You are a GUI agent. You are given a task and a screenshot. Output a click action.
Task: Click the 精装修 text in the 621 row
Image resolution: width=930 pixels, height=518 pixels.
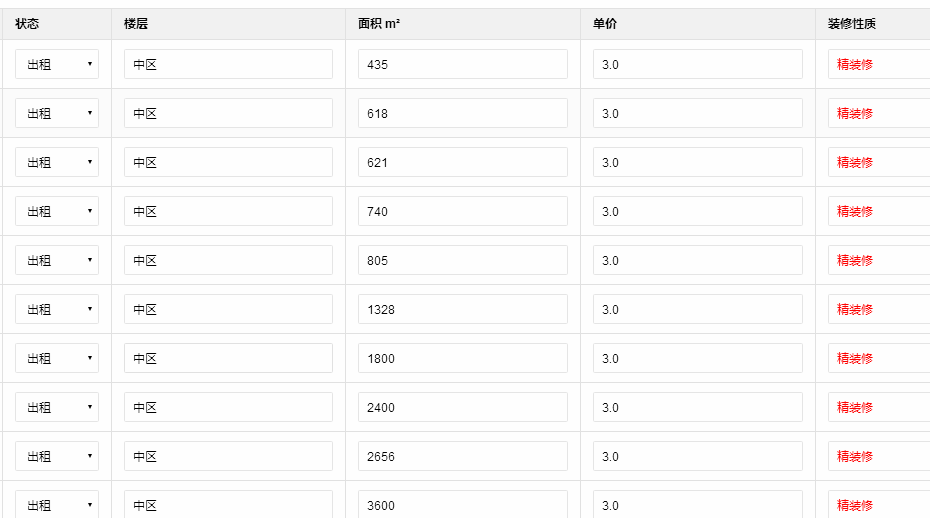pos(855,162)
